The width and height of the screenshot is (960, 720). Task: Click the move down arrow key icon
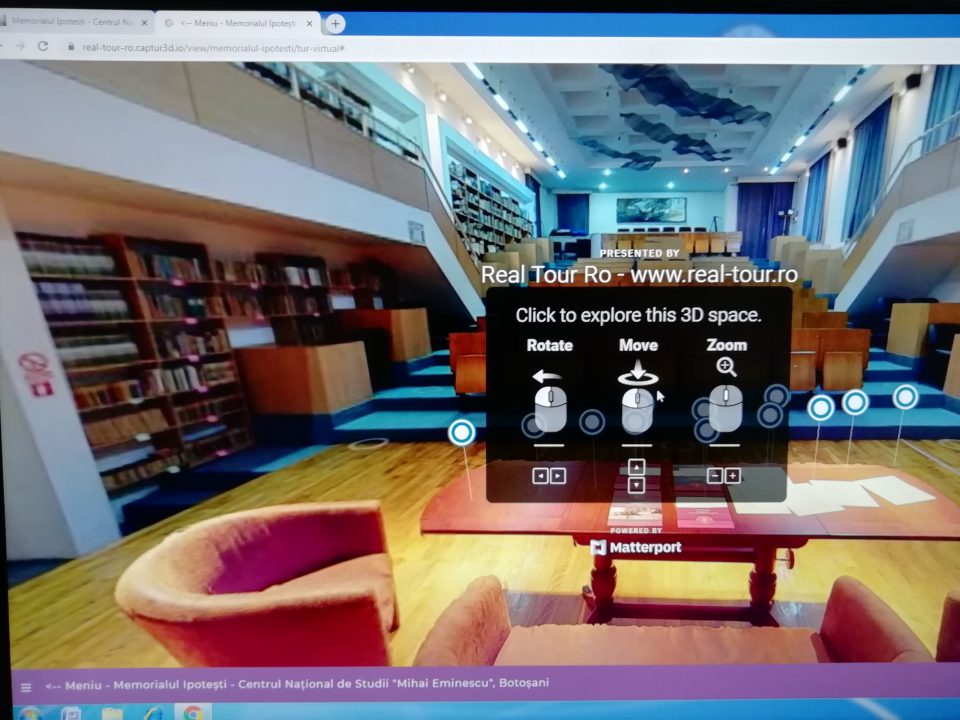coord(637,486)
